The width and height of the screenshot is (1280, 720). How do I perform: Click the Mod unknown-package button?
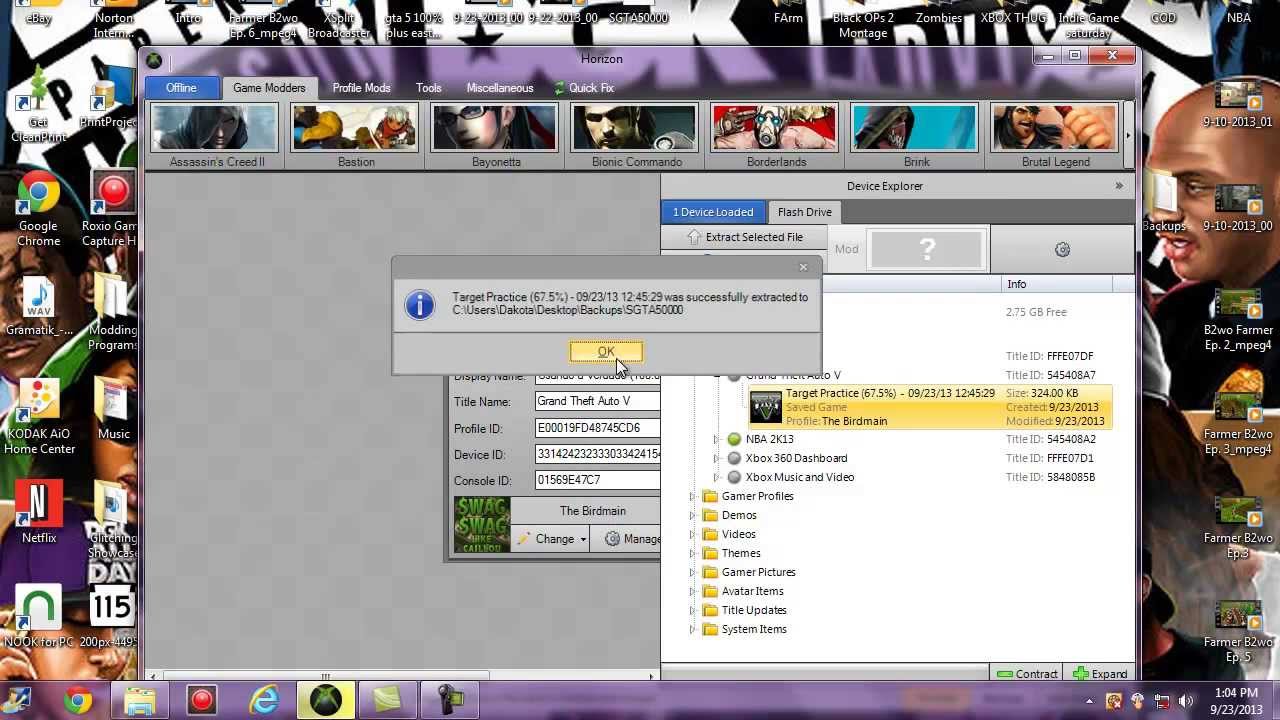coord(927,249)
